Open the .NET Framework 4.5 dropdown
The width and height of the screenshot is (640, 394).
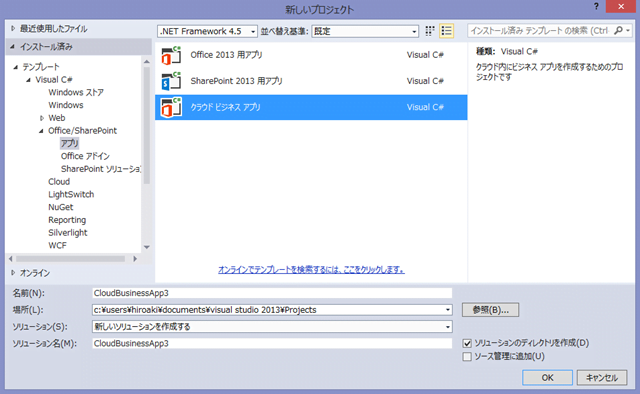[x=207, y=31]
